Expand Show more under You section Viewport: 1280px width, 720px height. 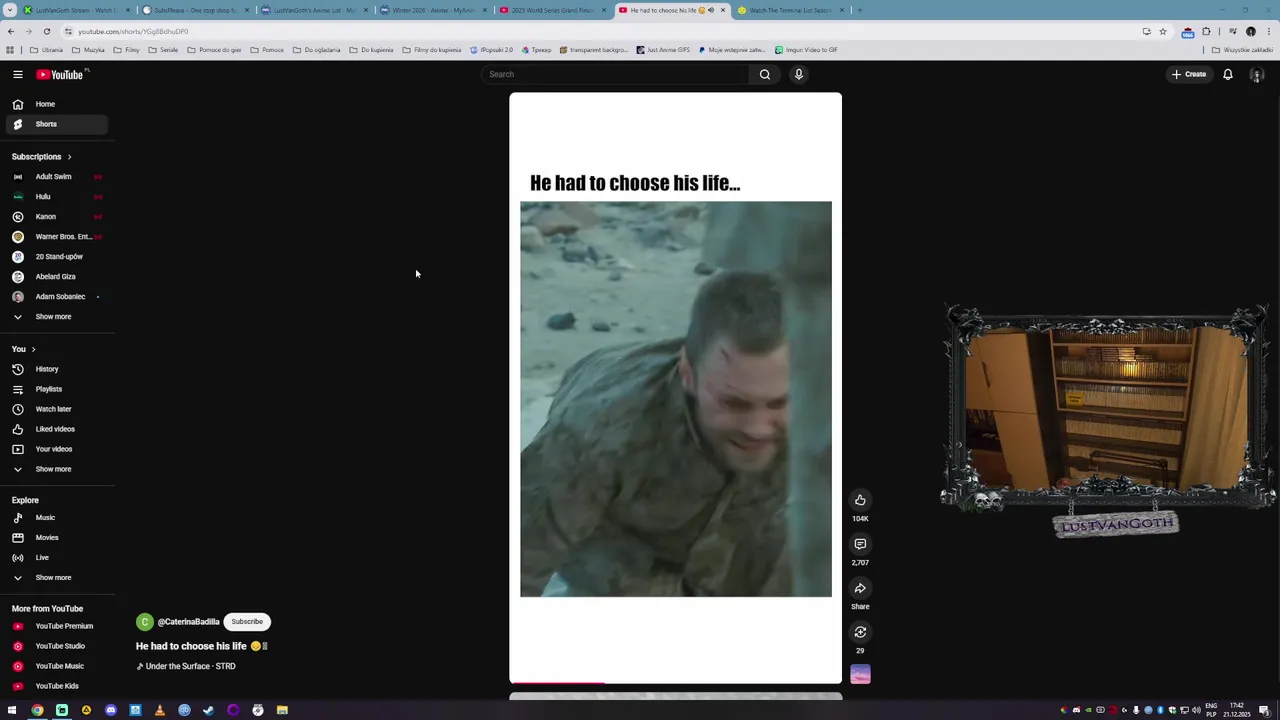click(x=56, y=469)
